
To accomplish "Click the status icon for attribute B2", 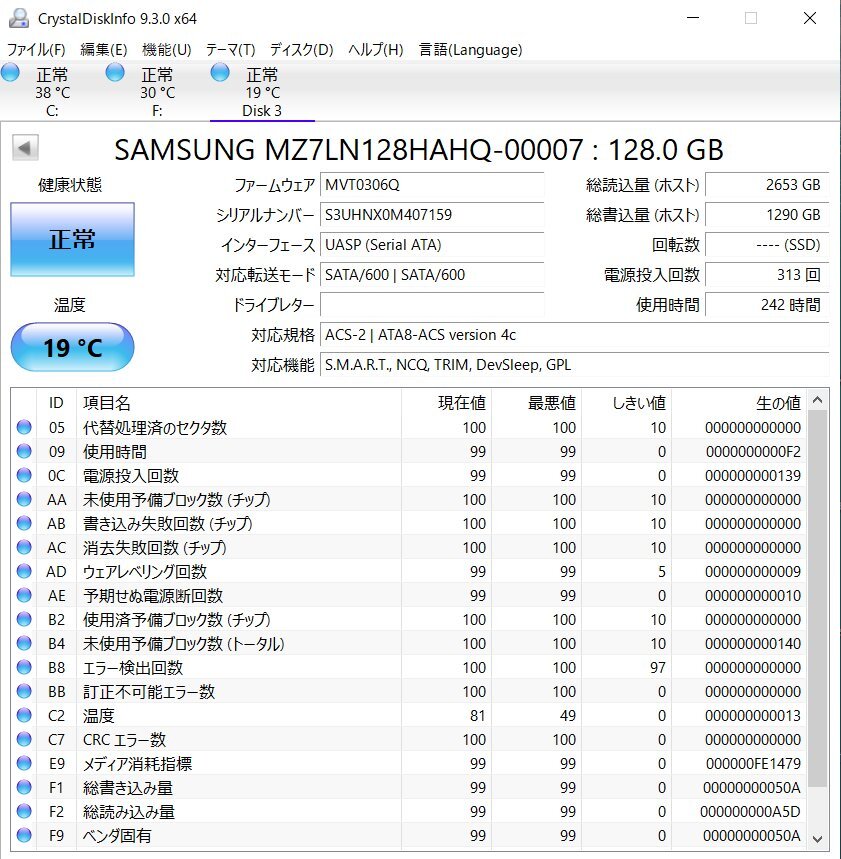I will [x=24, y=619].
